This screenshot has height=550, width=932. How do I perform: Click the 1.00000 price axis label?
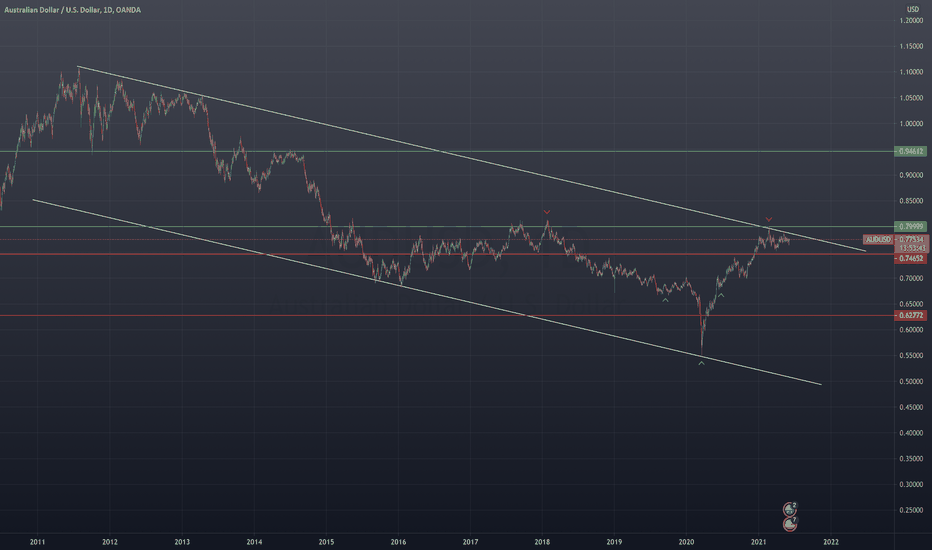(x=911, y=124)
